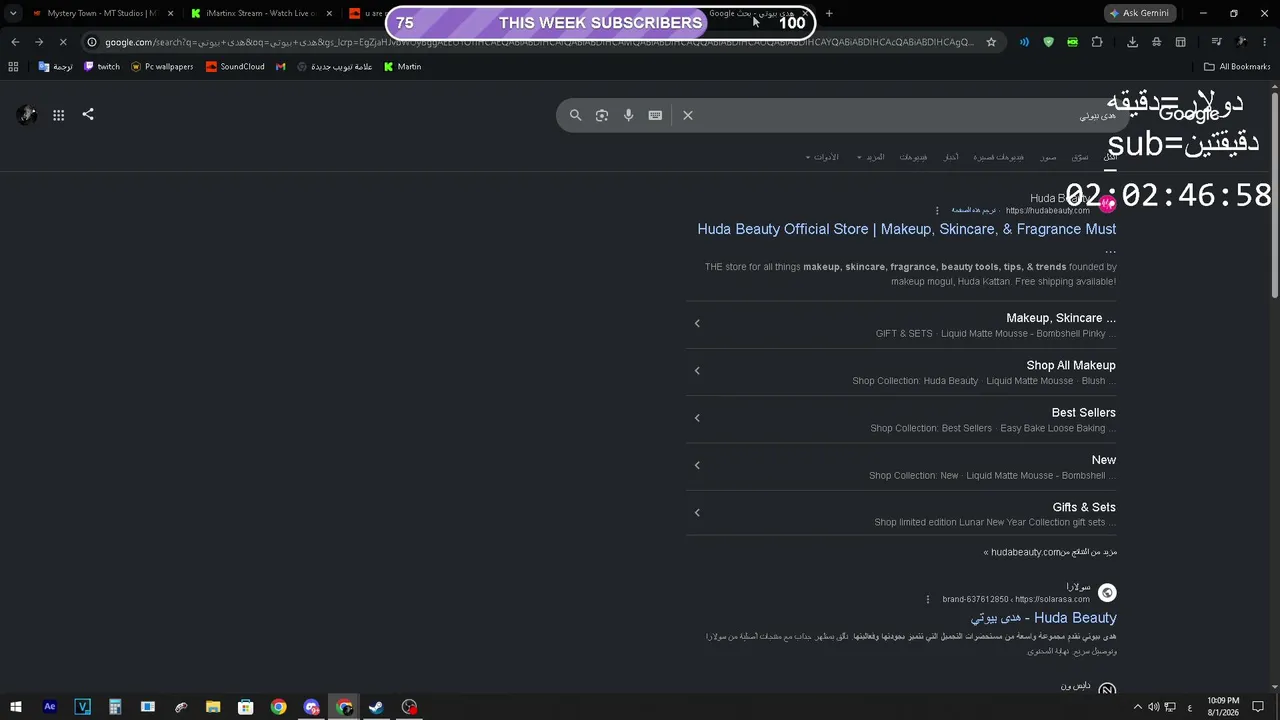The width and height of the screenshot is (1280, 720).
Task: Clear the search box with X
Action: coord(688,115)
